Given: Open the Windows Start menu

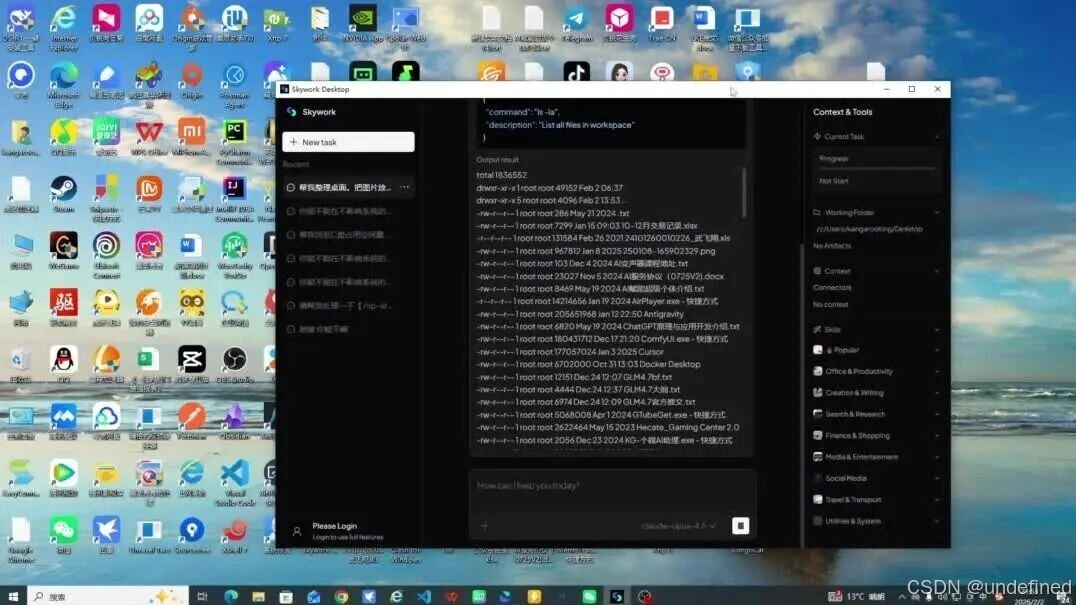Looking at the screenshot, I should (x=13, y=596).
